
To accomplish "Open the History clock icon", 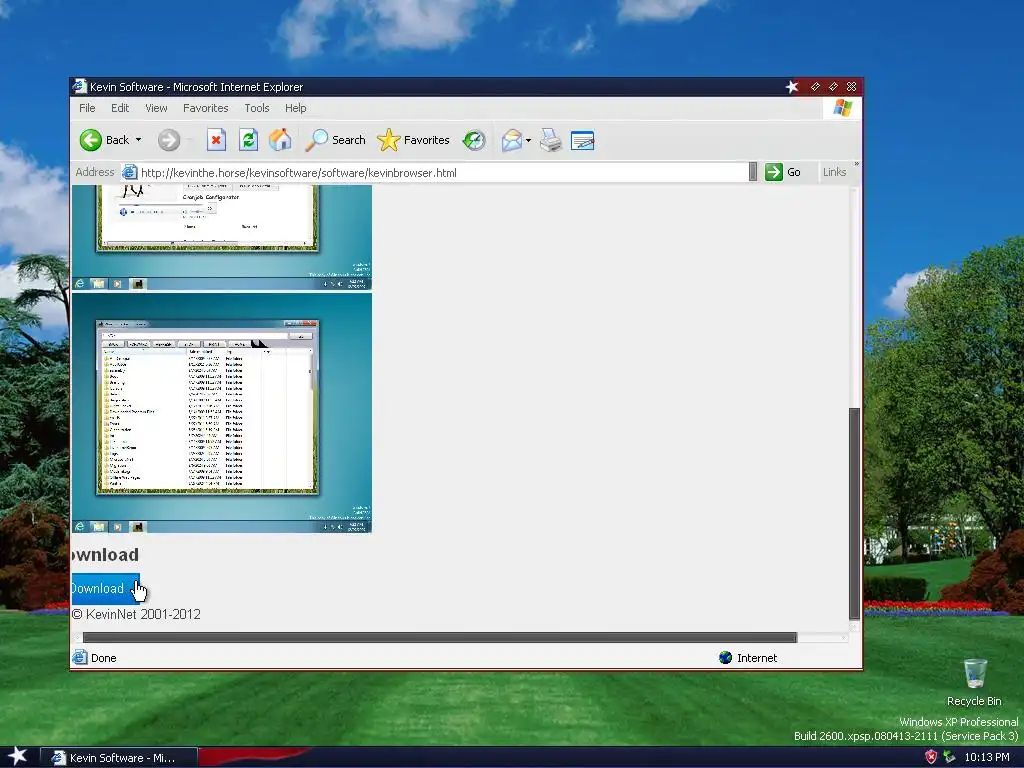I will [474, 140].
